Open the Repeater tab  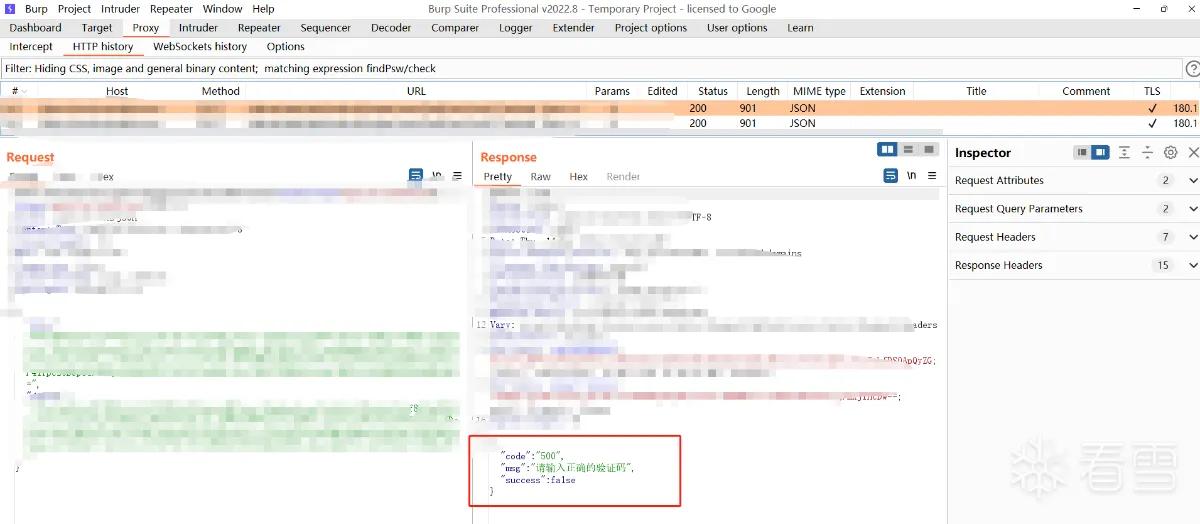point(259,28)
